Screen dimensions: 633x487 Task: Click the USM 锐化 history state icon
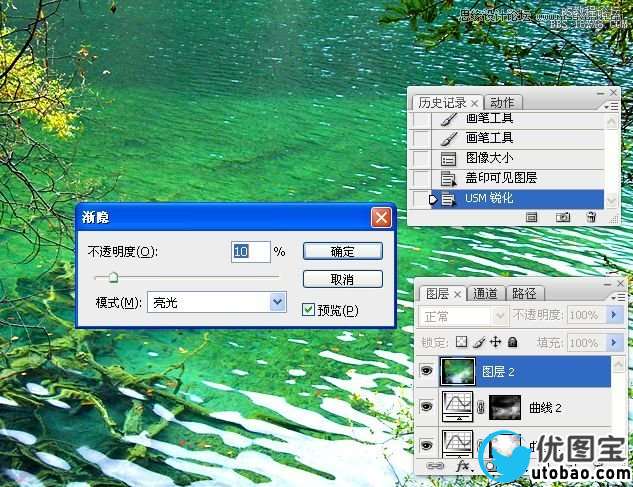(448, 199)
